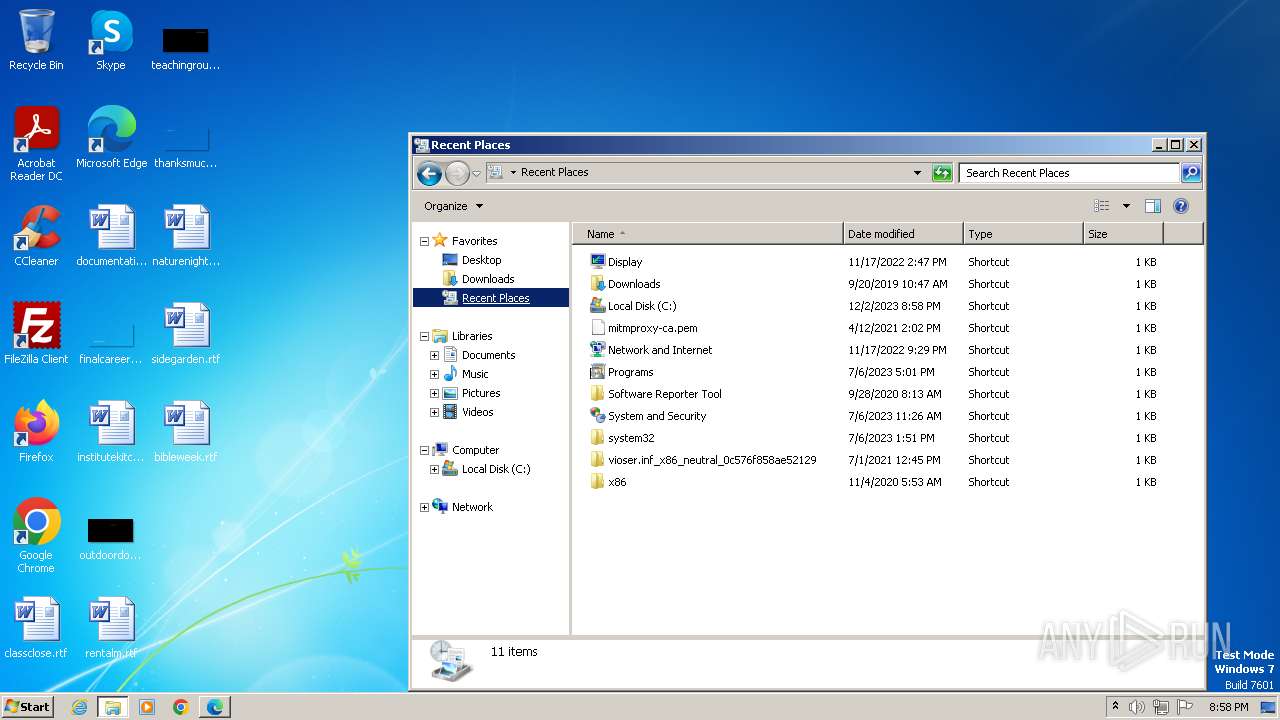Image resolution: width=1280 pixels, height=720 pixels.
Task: Expand Local Disk (C:) tree node
Action: (434, 469)
